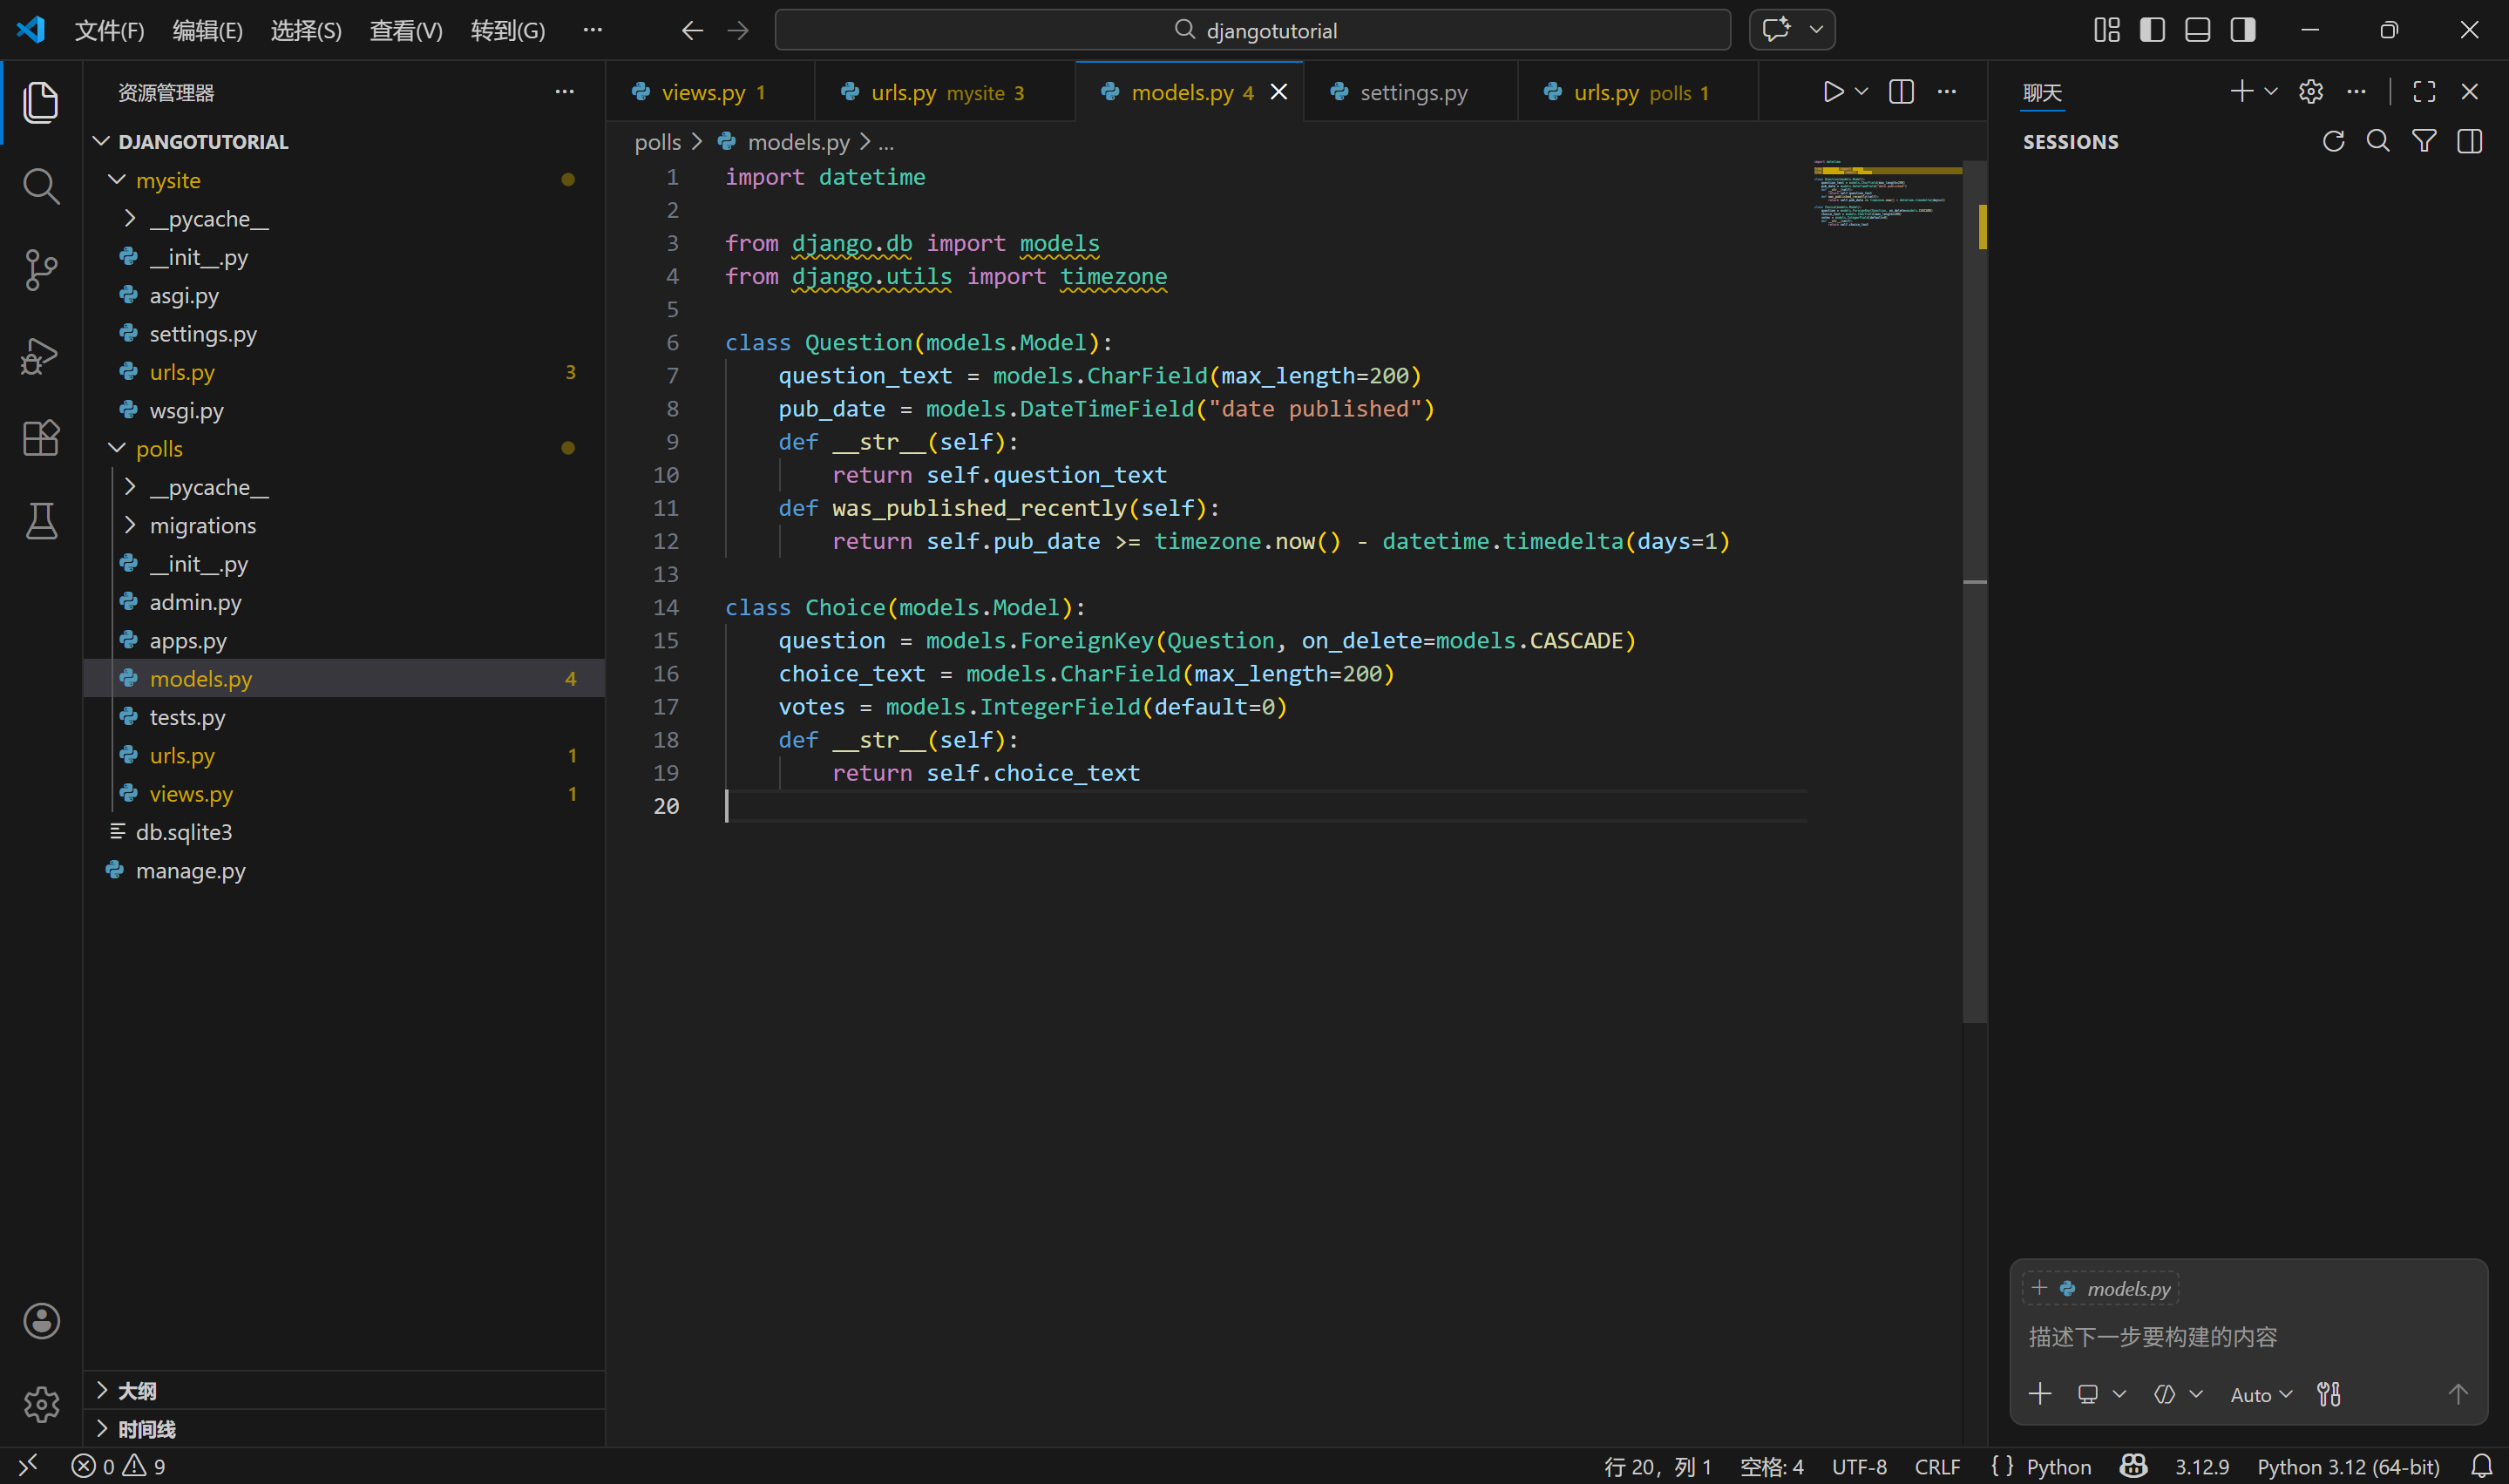This screenshot has width=2509, height=1484.
Task: Expand the migrations folder
Action: pyautogui.click(x=130, y=525)
